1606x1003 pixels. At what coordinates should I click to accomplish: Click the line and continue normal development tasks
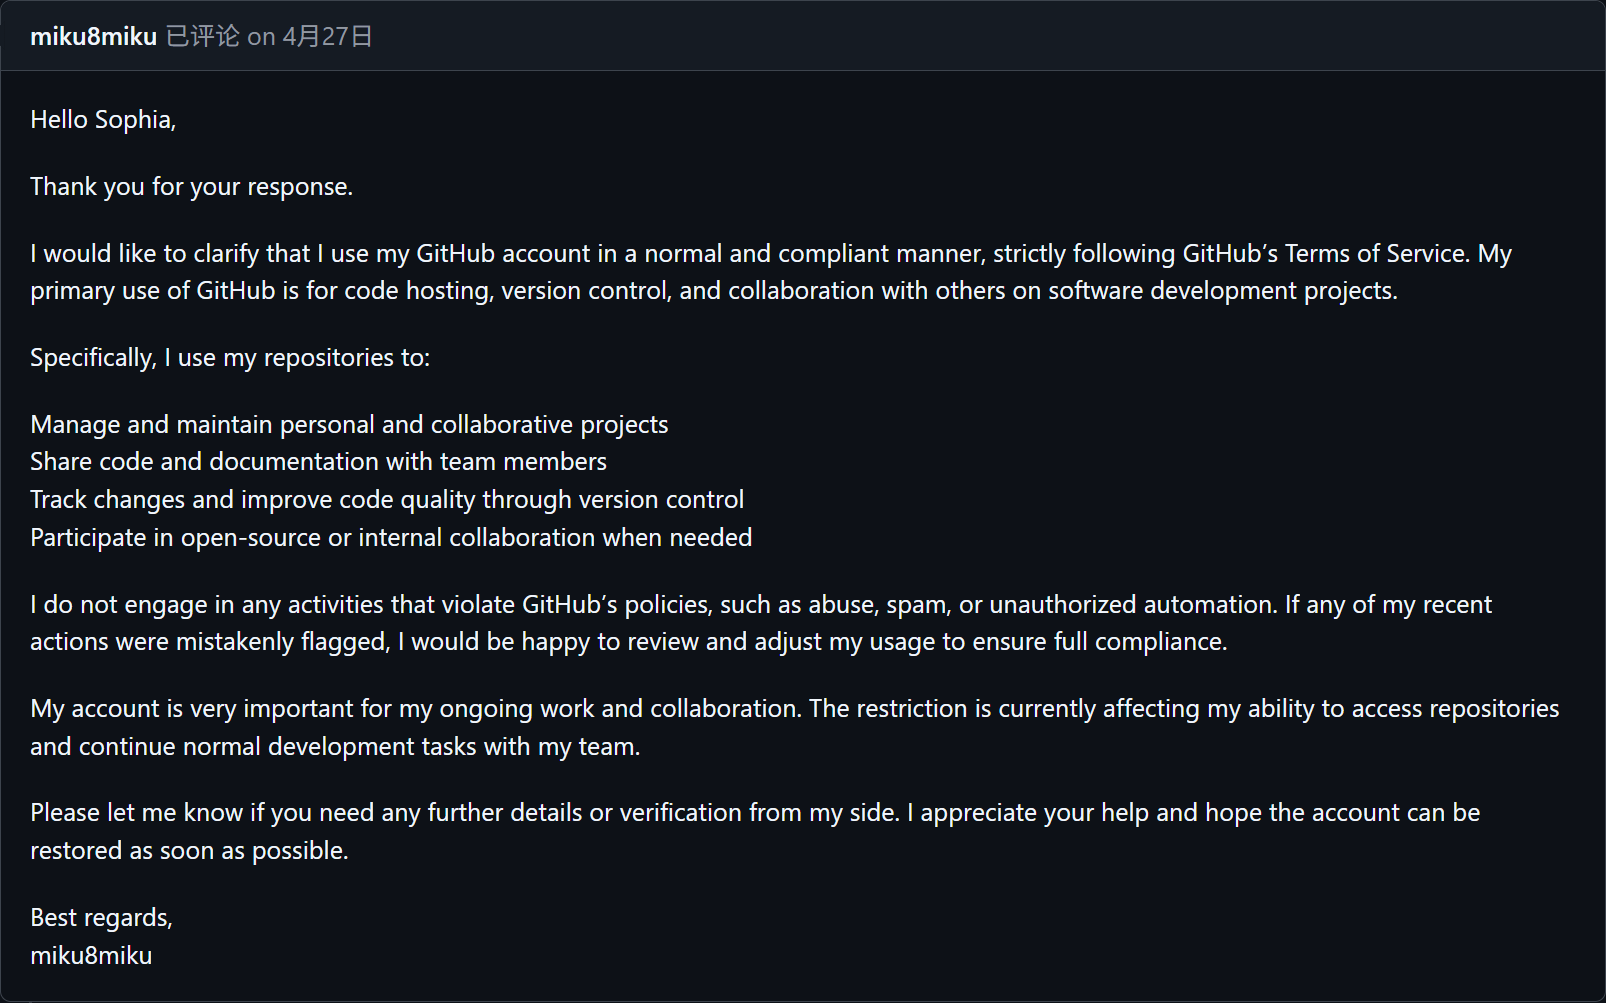click(x=335, y=747)
